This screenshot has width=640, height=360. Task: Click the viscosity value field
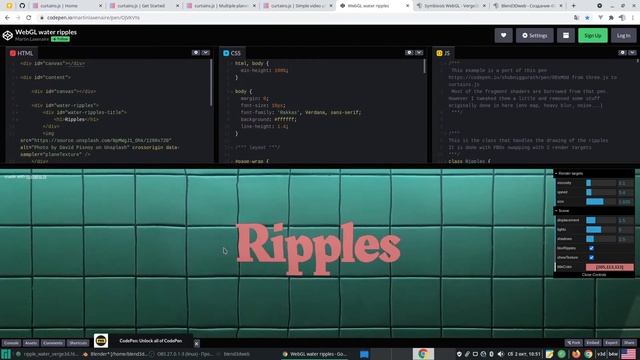pos(625,183)
